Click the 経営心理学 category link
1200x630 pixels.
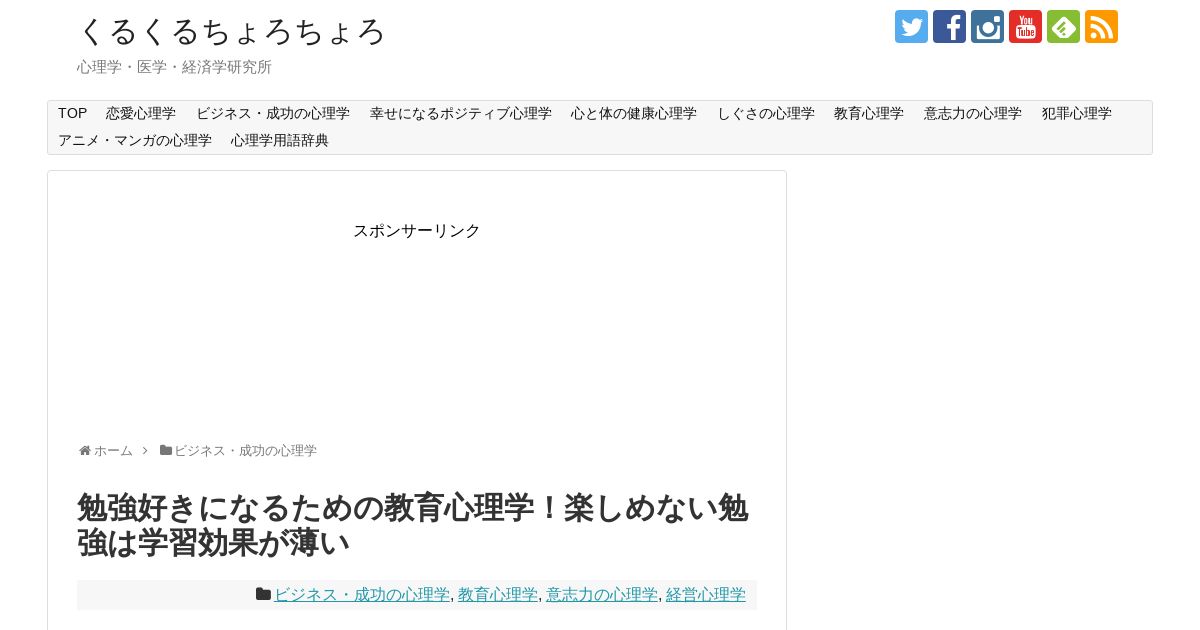[706, 595]
